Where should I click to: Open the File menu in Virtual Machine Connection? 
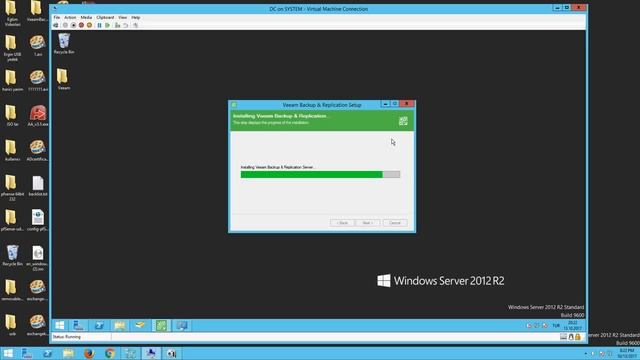point(57,18)
